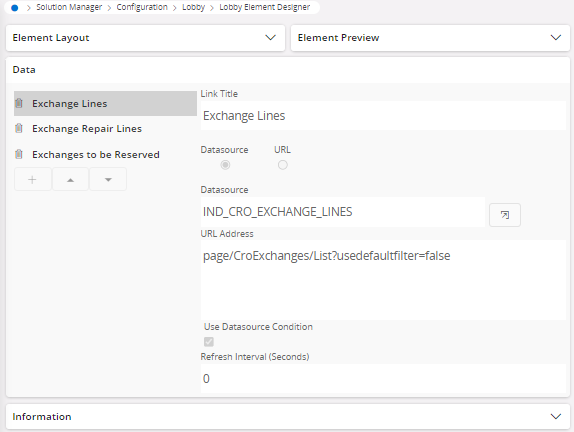Image resolution: width=574 pixels, height=432 pixels.
Task: Select the Datasource radio button
Action: point(225,165)
